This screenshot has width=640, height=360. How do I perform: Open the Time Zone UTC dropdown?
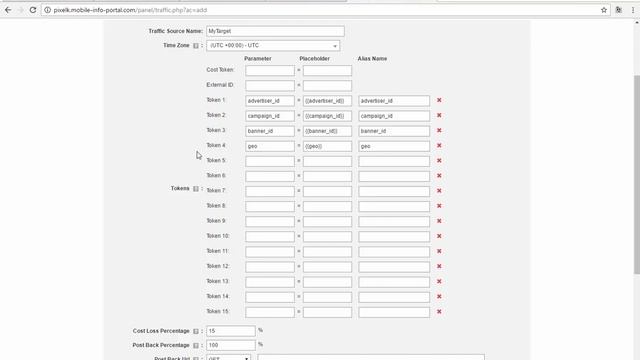click(273, 46)
